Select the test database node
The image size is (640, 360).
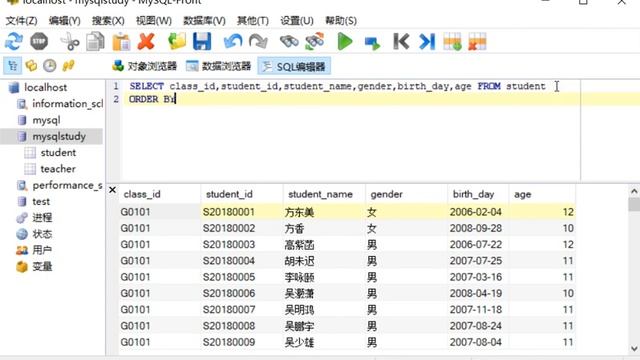click(41, 202)
